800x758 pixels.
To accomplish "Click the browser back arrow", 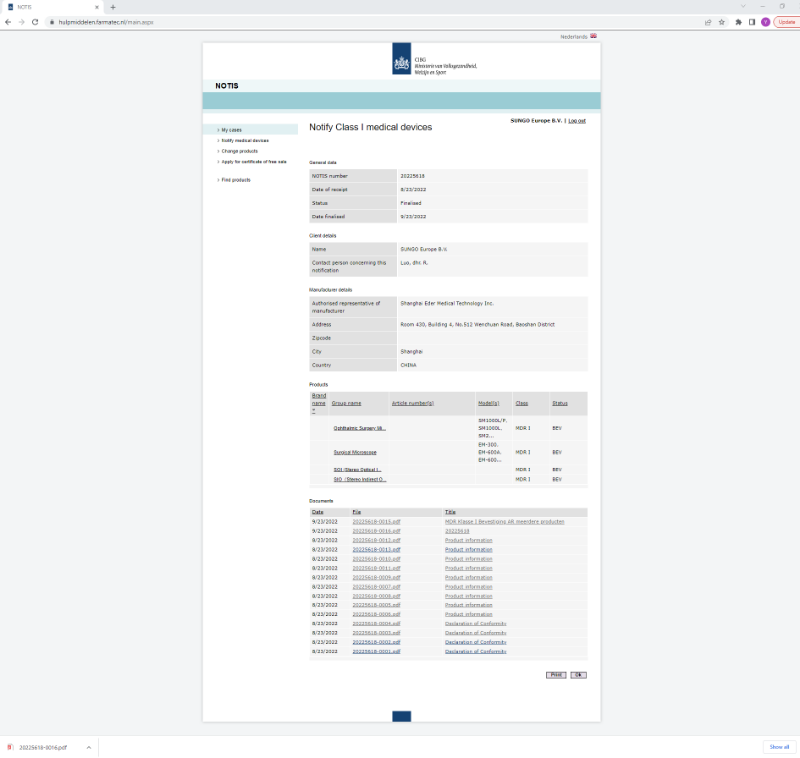I will [8, 21].
